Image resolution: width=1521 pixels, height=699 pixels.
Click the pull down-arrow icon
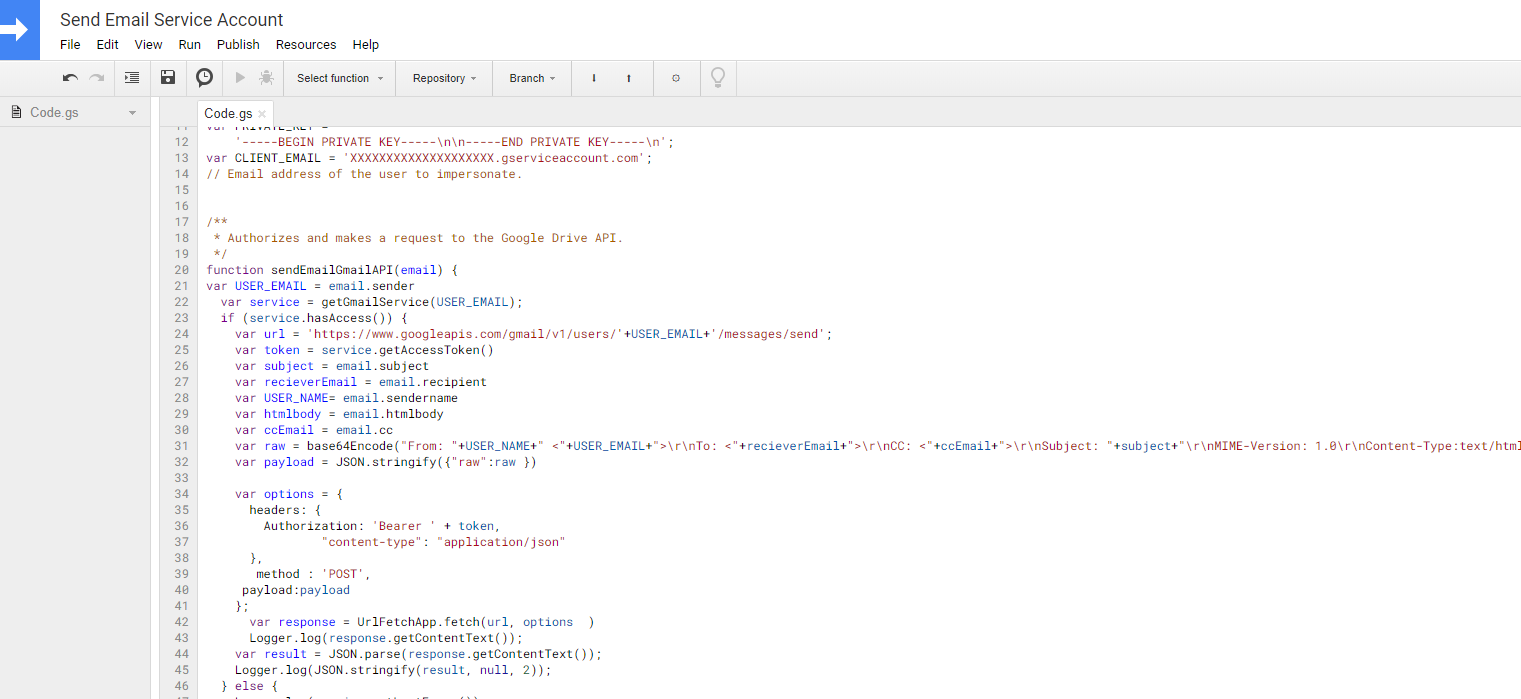[594, 78]
